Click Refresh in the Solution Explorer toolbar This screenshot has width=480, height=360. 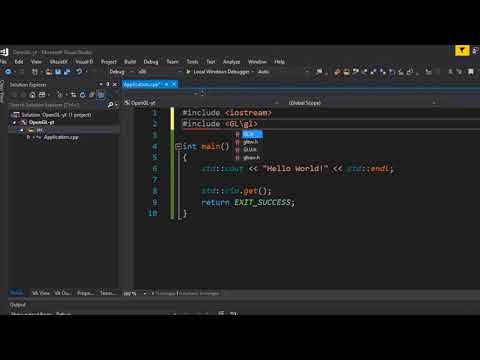click(x=82, y=95)
